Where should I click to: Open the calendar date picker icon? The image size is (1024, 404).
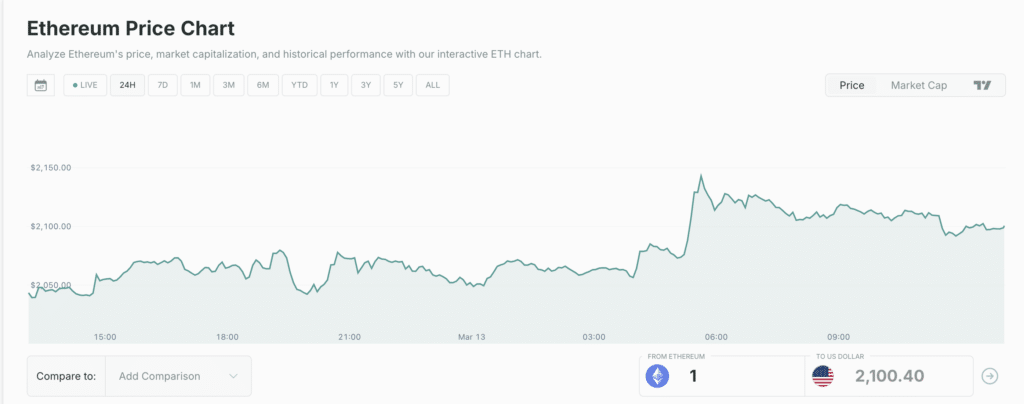tap(41, 85)
